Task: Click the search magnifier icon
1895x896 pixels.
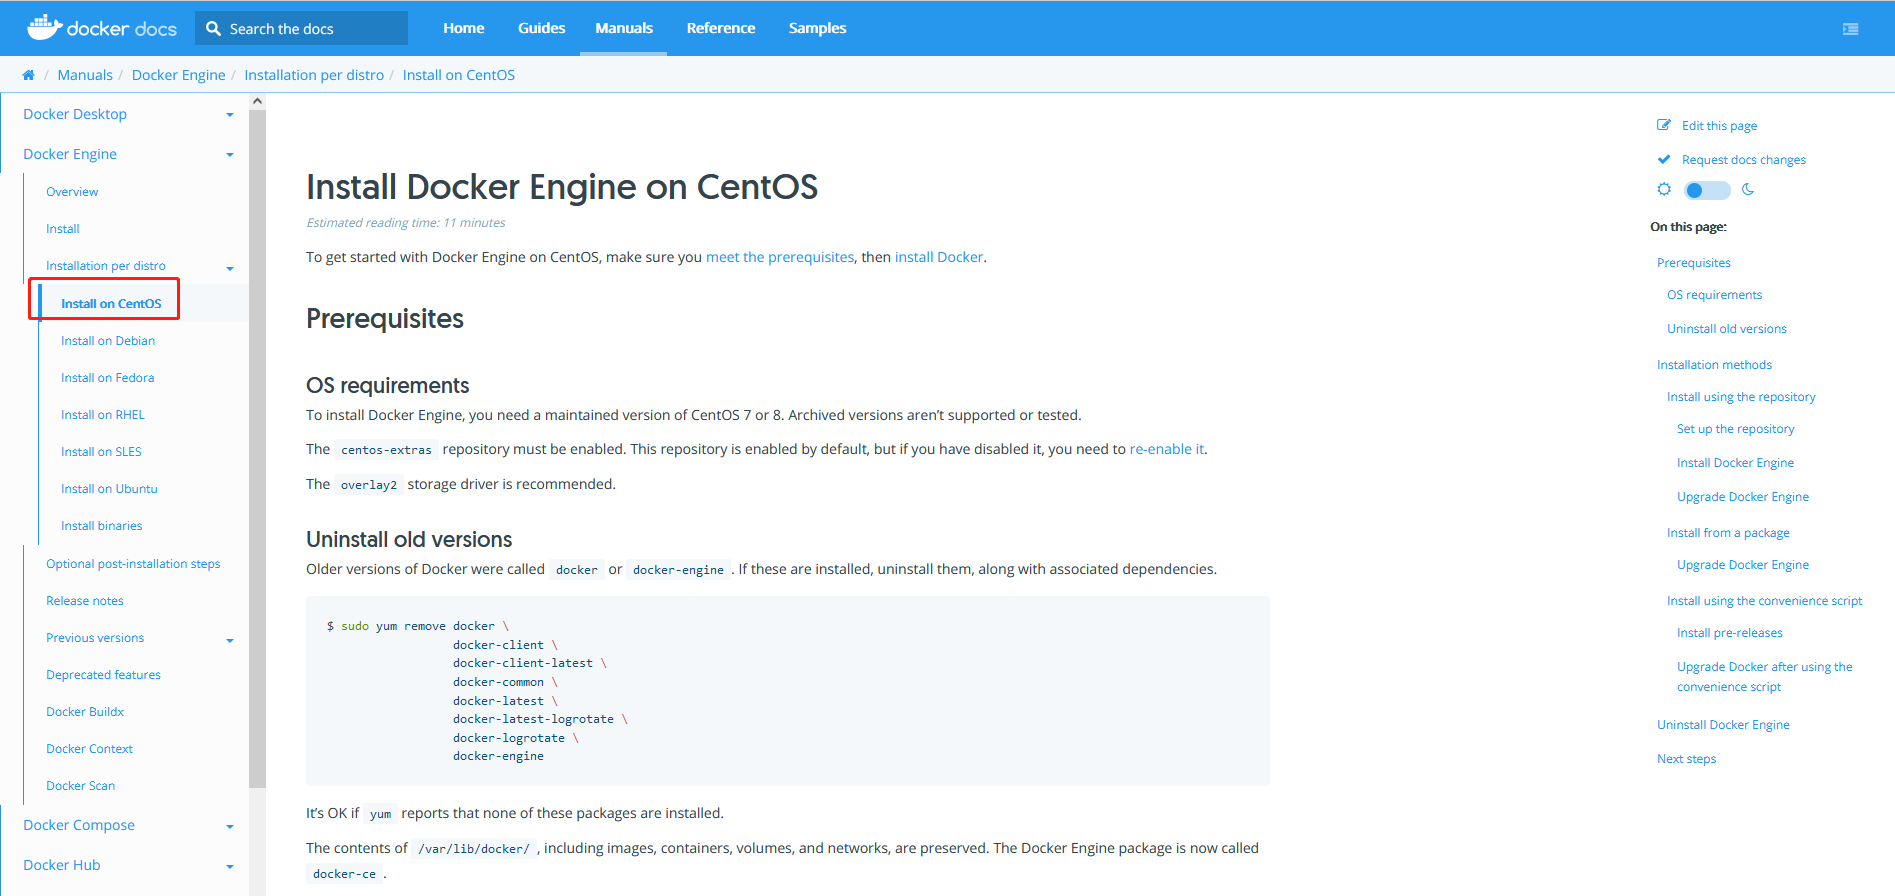Action: 213,29
